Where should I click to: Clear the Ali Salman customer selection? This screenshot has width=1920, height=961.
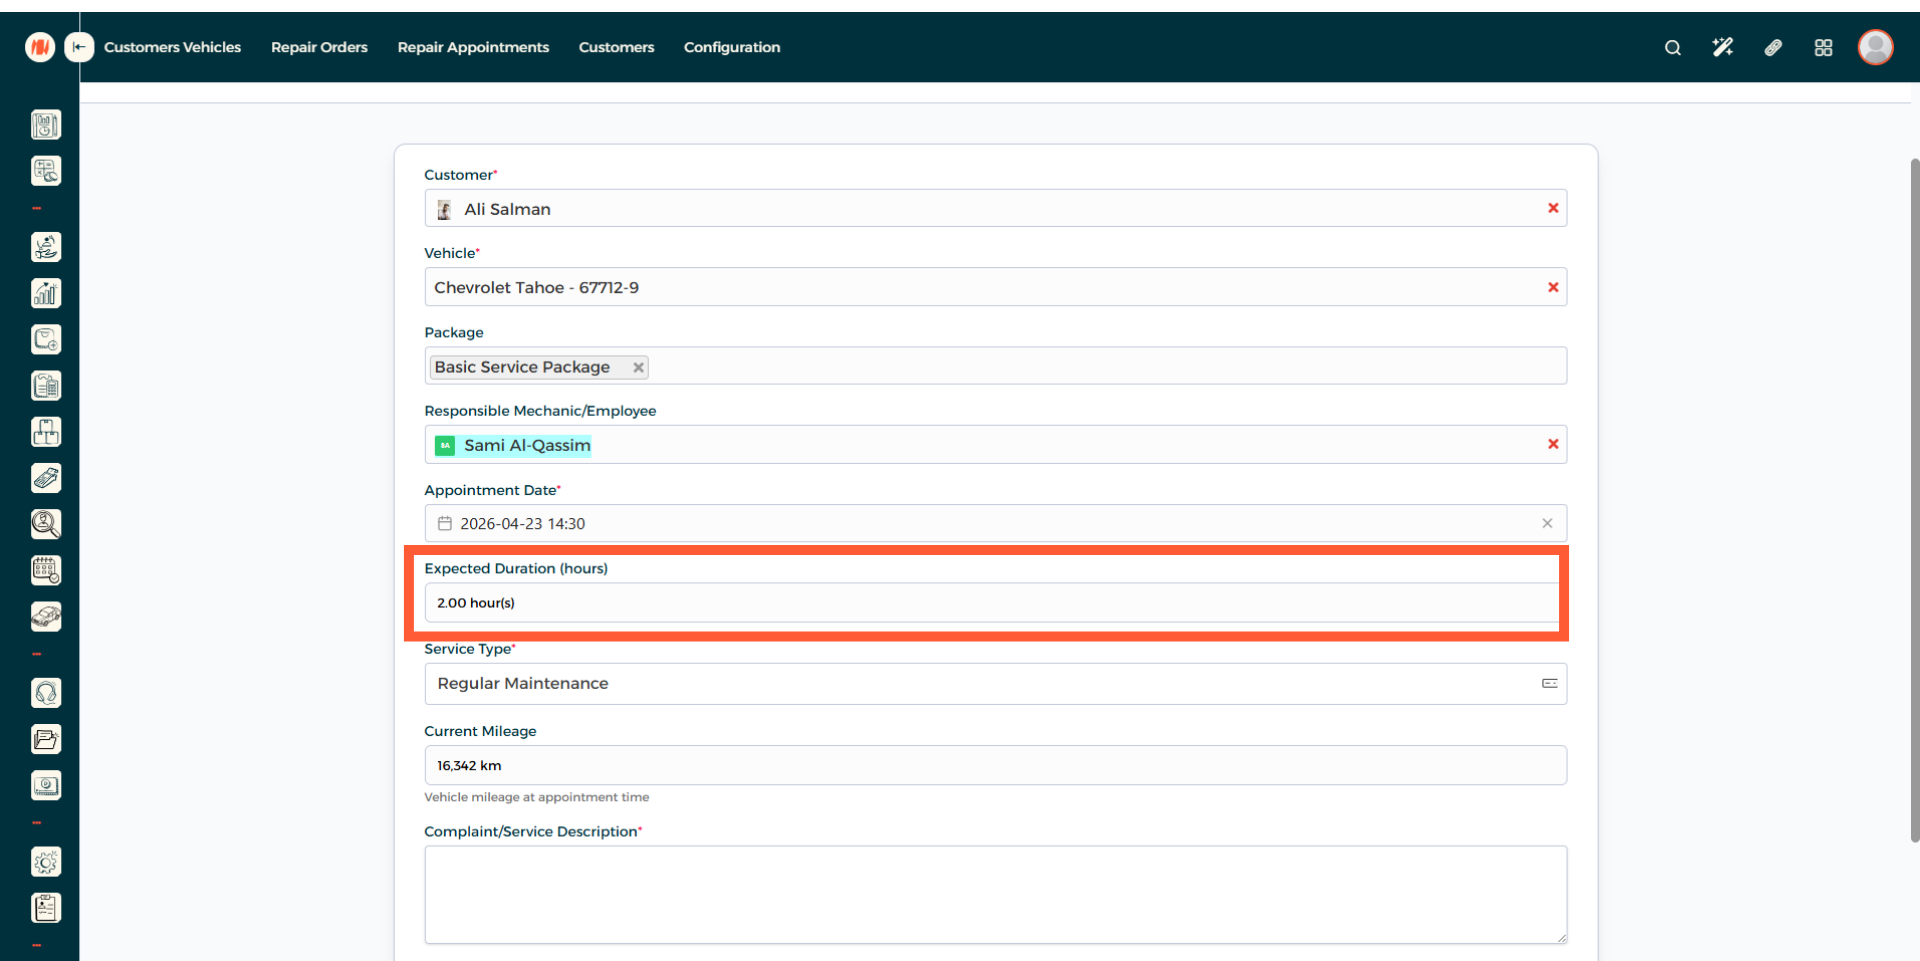pos(1553,208)
